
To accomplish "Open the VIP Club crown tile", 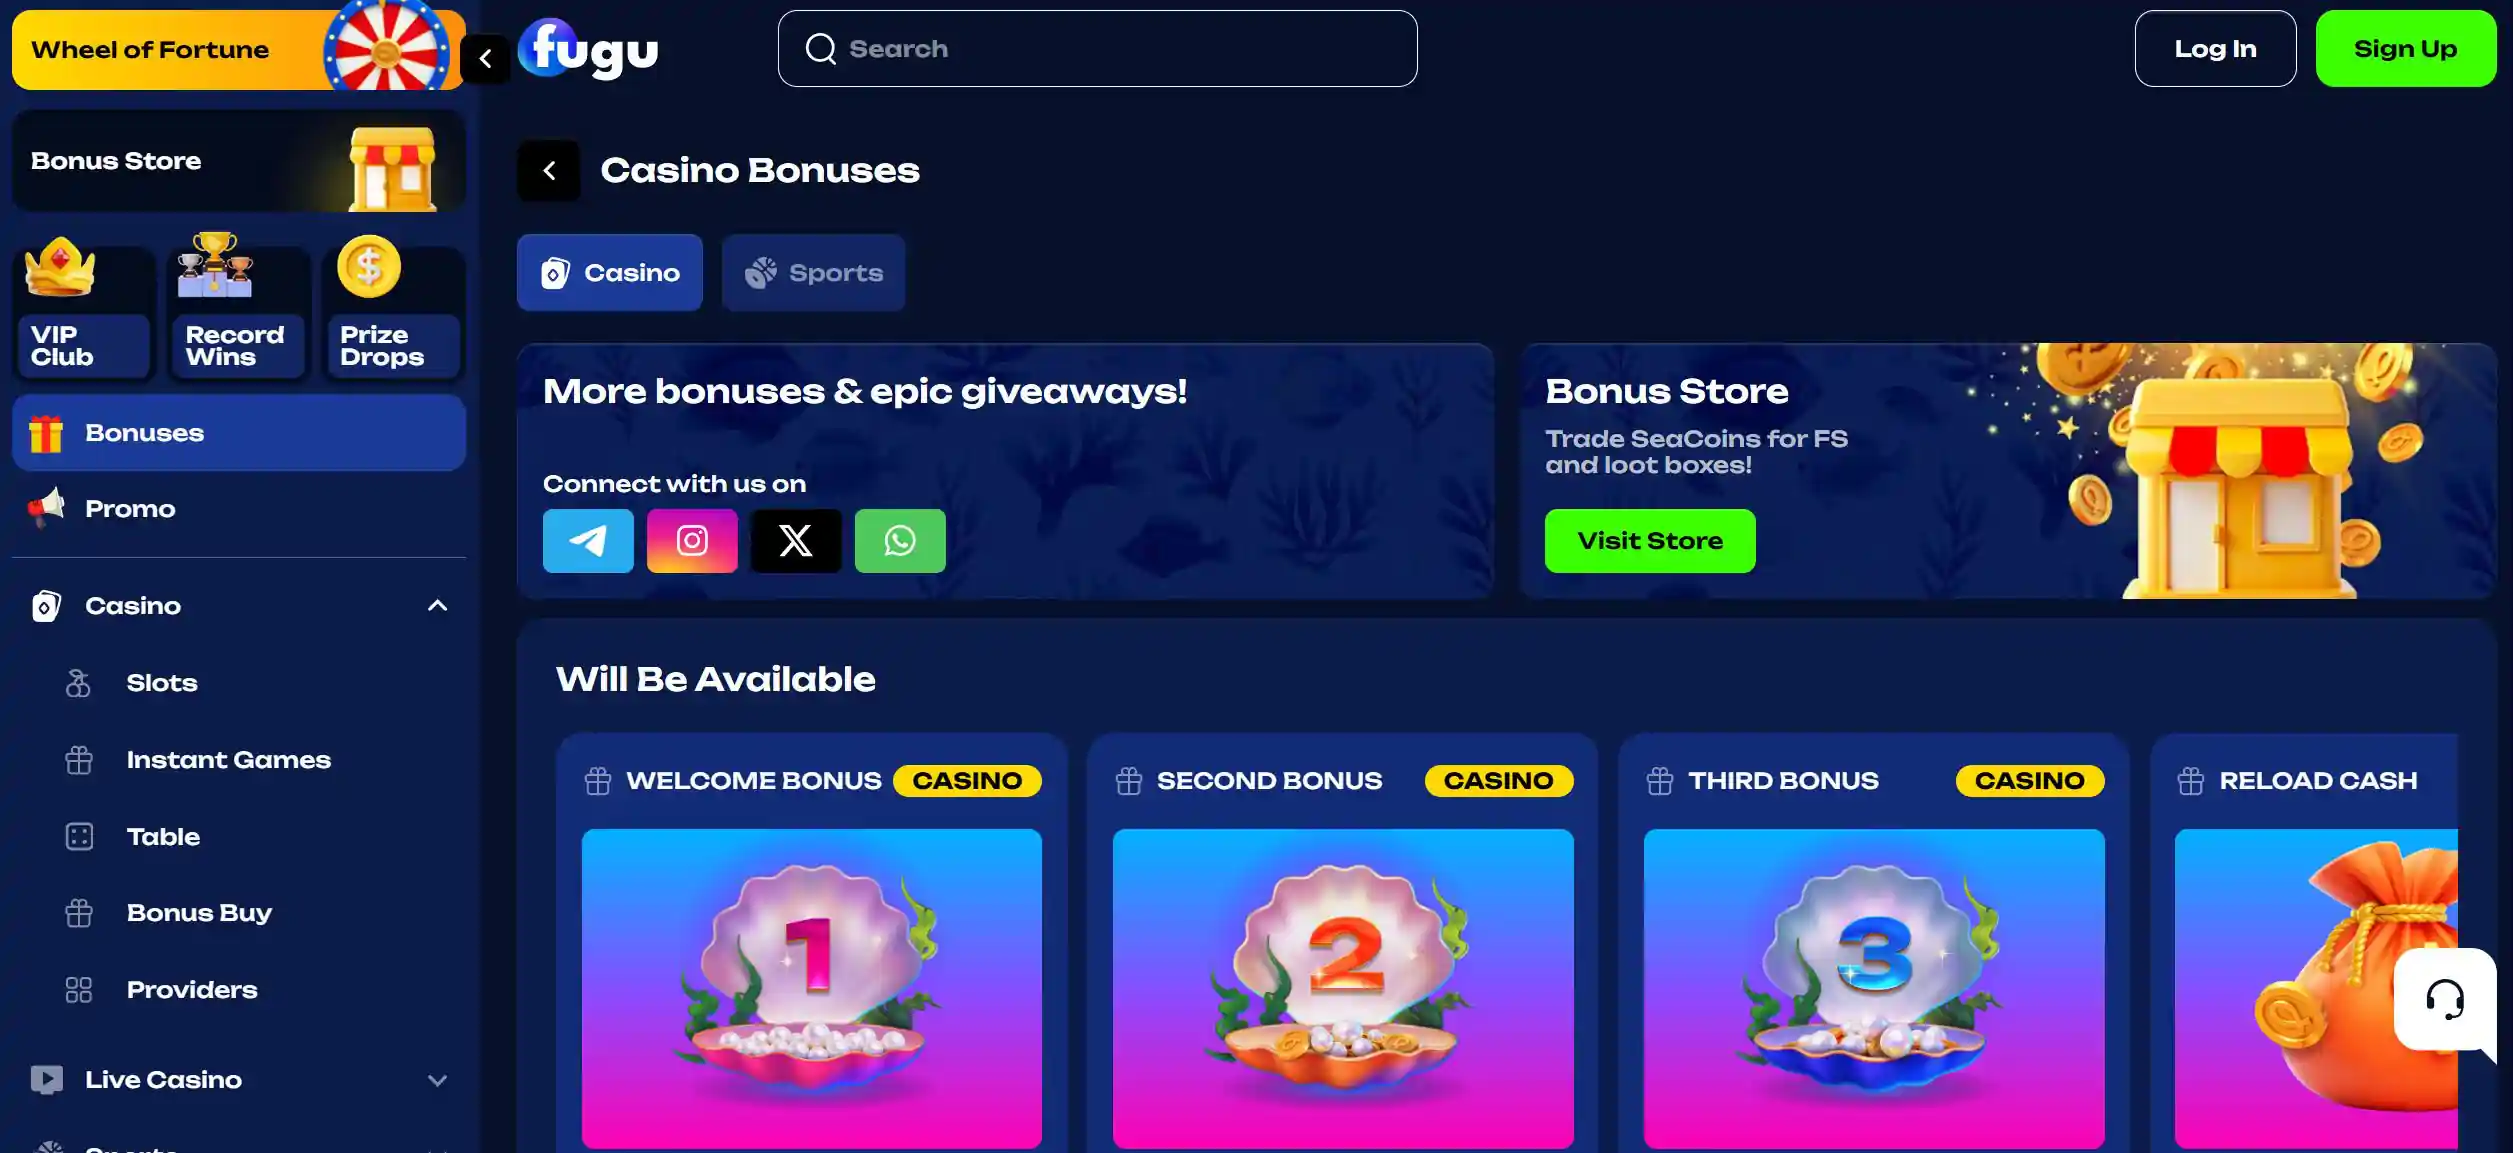I will [x=84, y=309].
